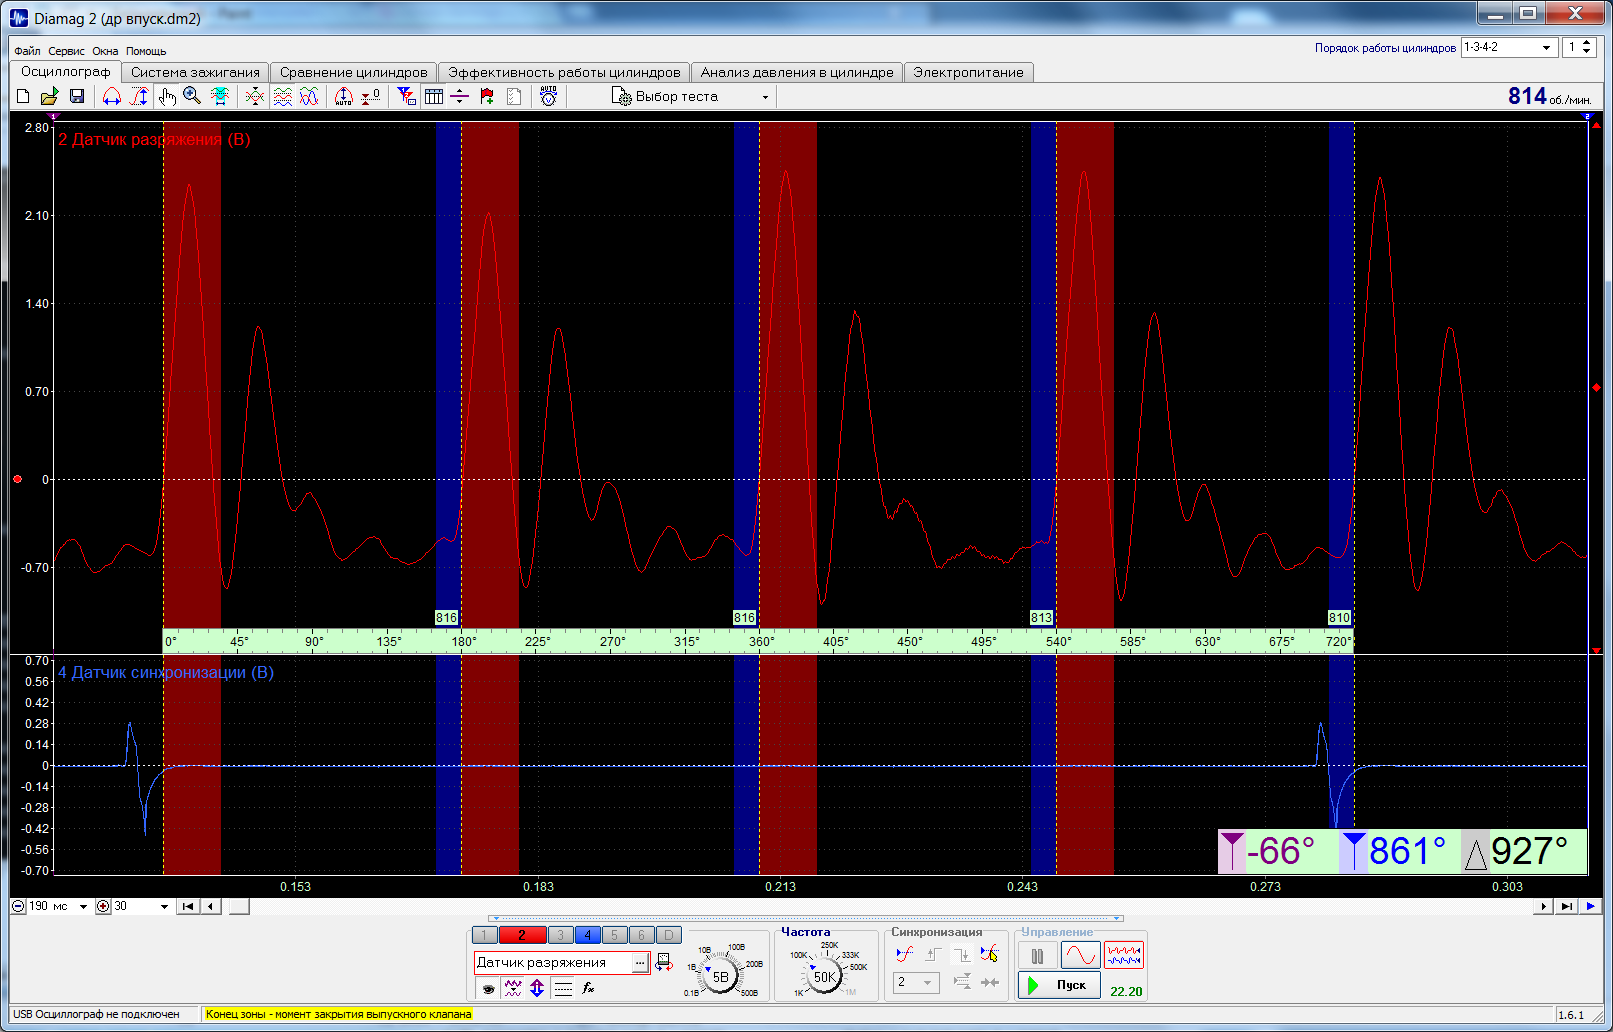
Task: Click the fx function icon
Action: click(589, 988)
